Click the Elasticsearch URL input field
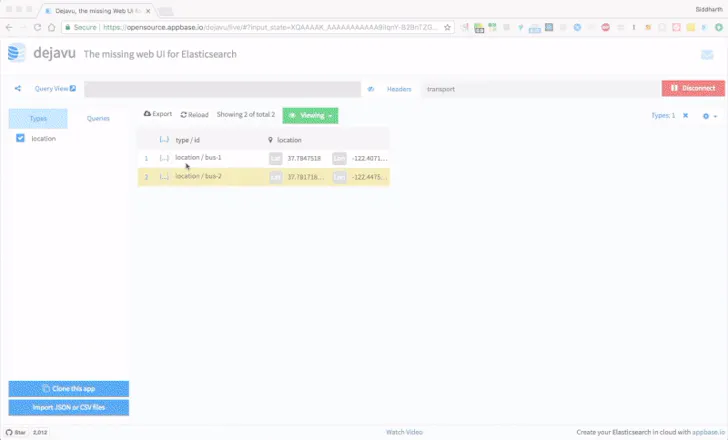This screenshot has width=728, height=440. point(222,89)
